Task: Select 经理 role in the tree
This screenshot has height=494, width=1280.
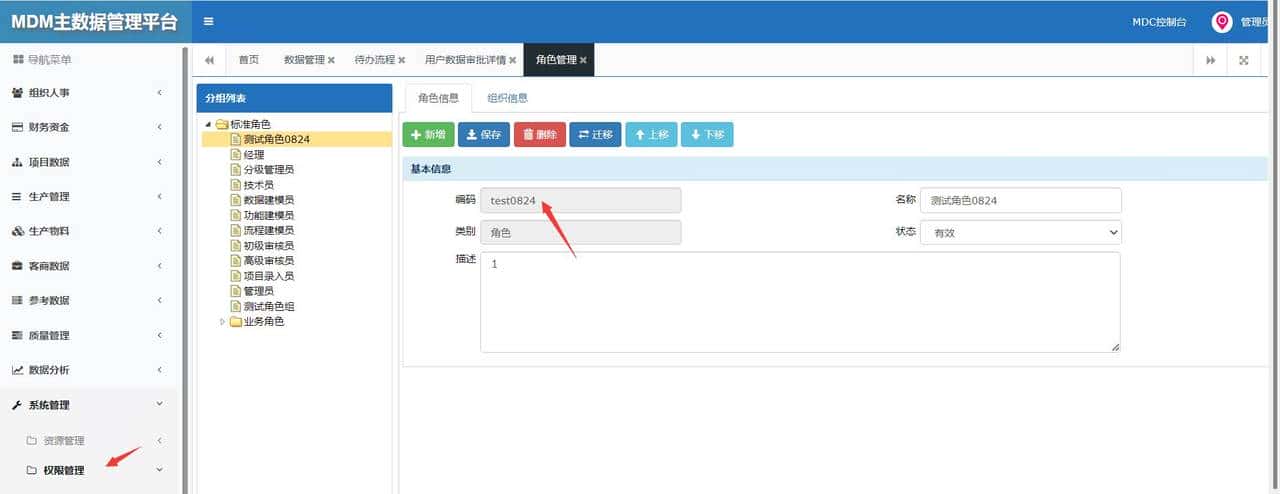Action: (x=254, y=155)
